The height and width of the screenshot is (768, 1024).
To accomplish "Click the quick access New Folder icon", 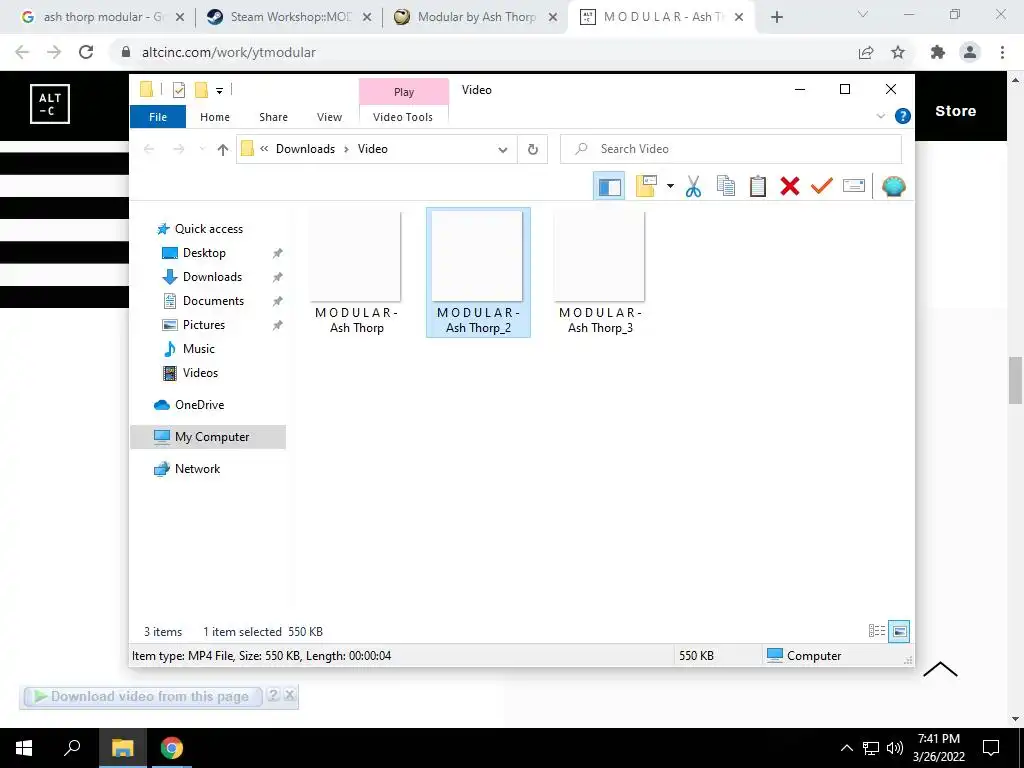I will click(x=201, y=89).
